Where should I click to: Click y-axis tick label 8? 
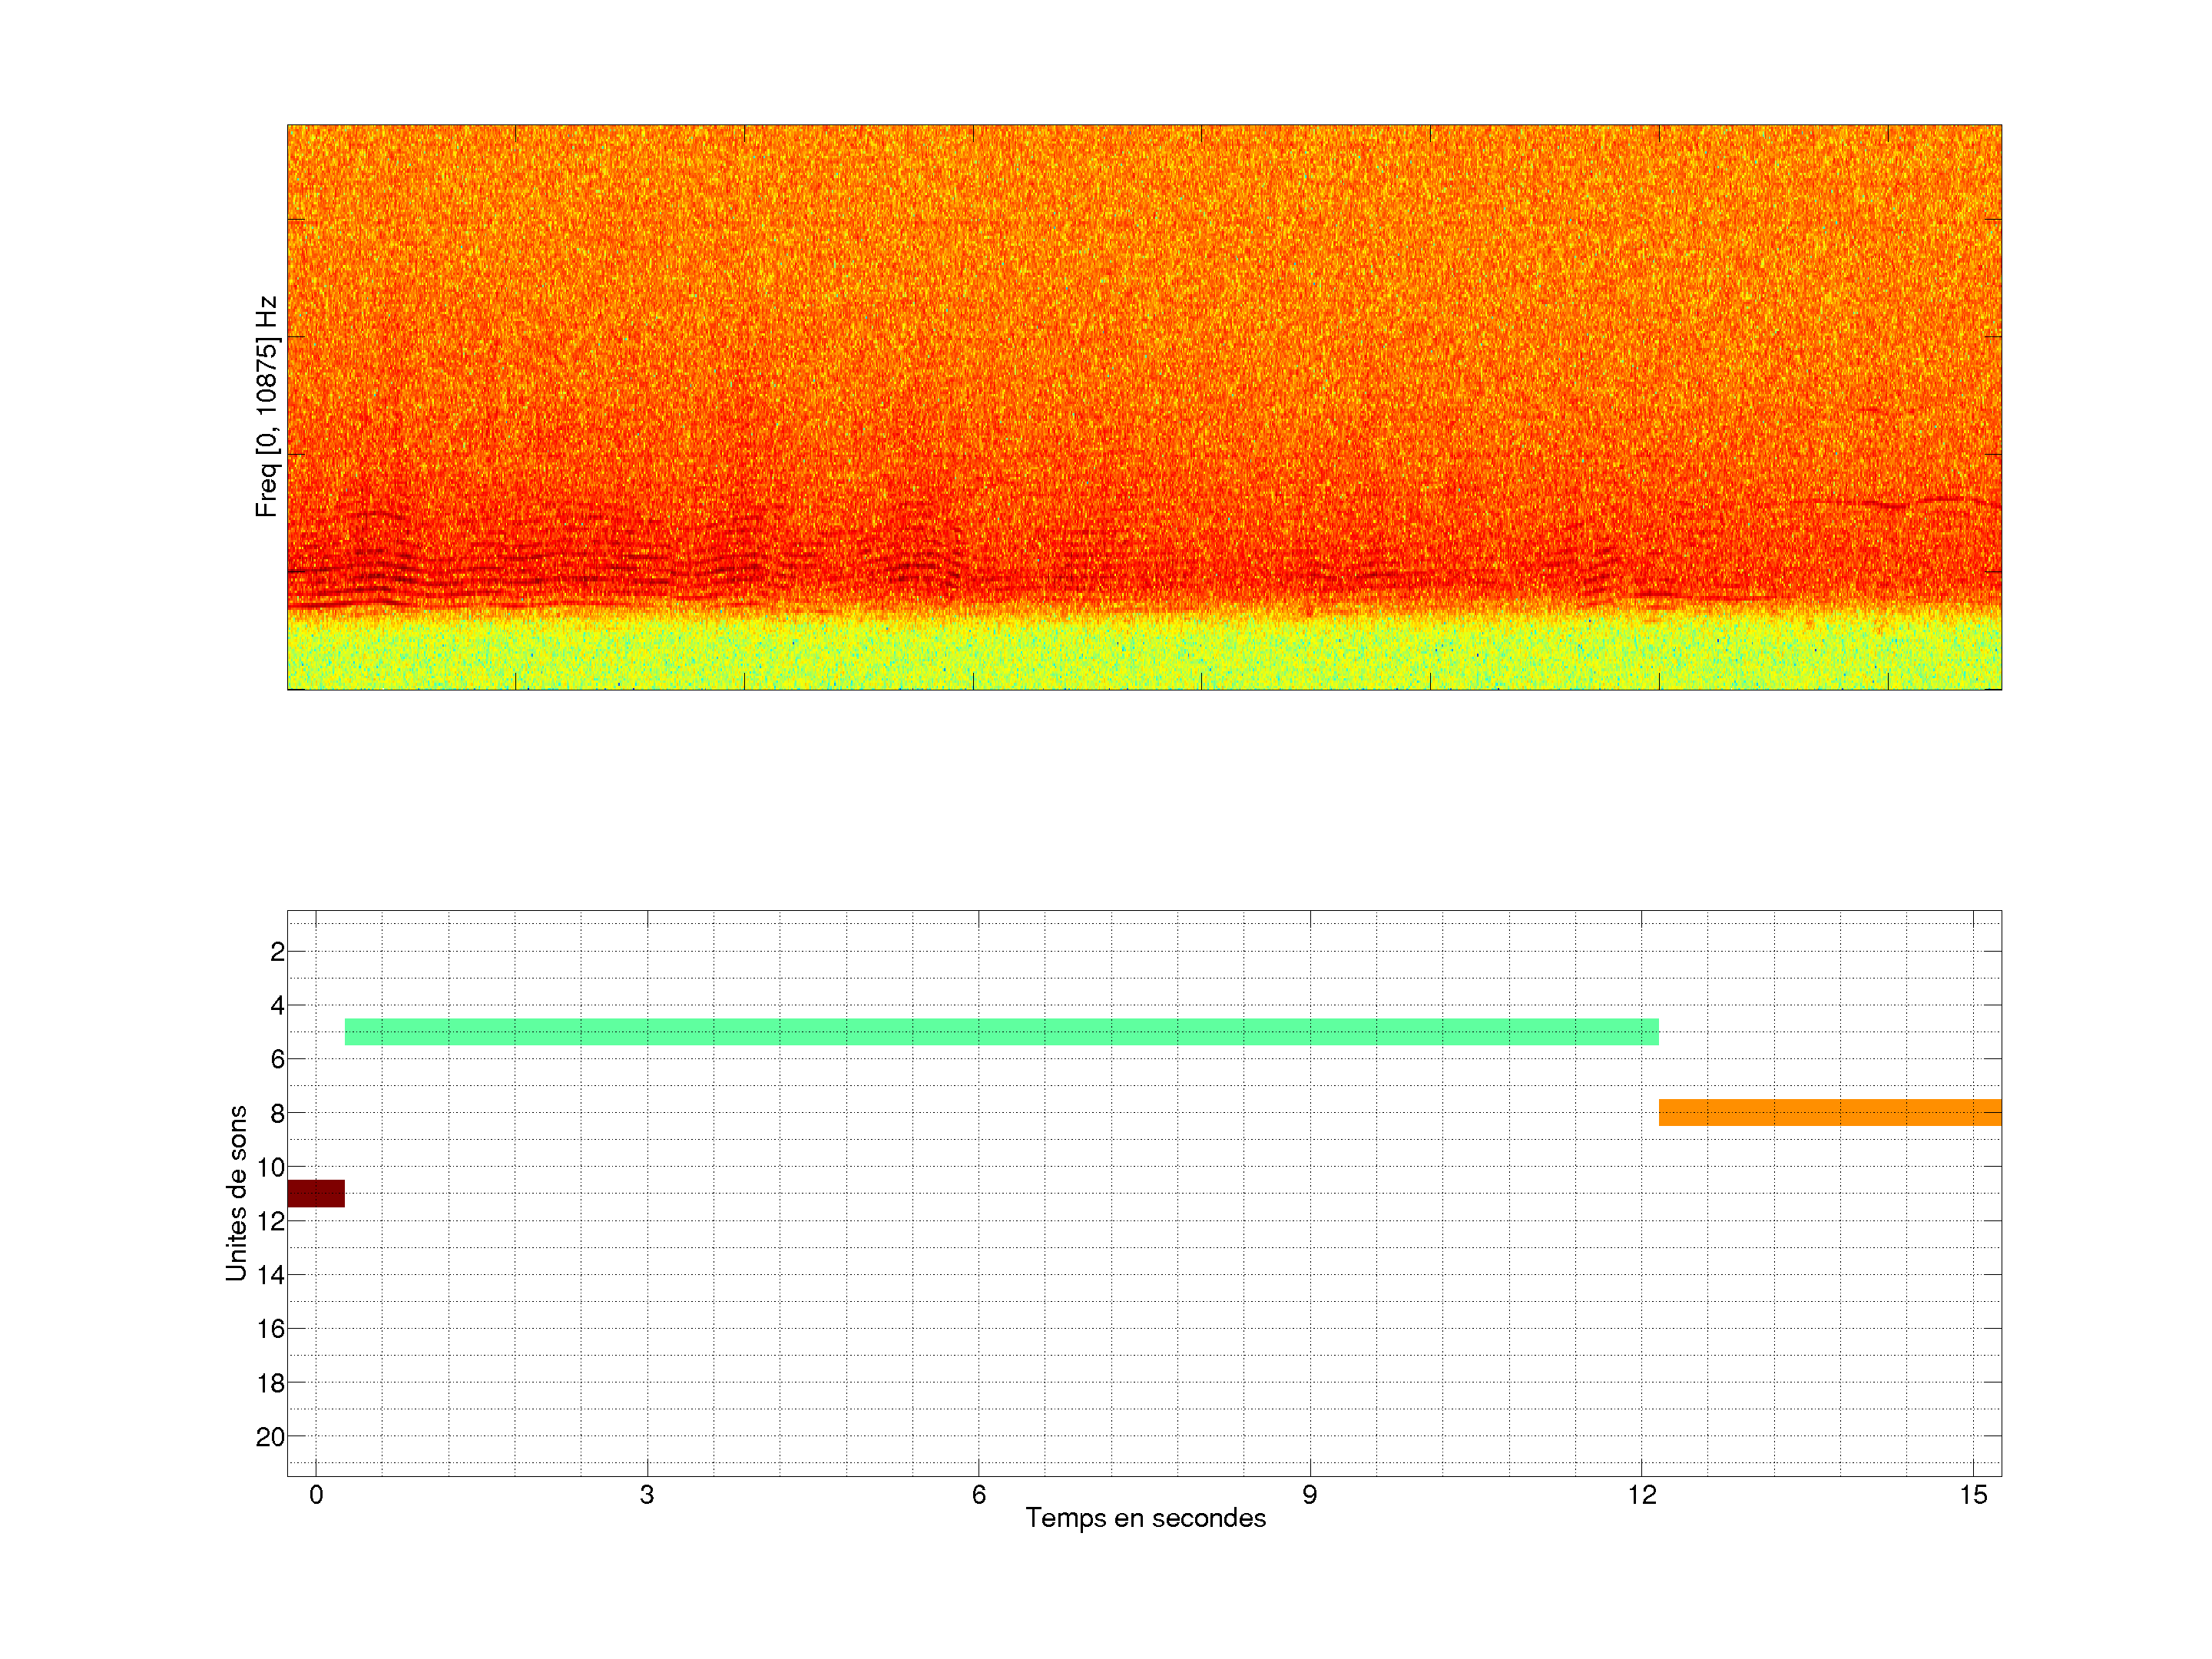pyautogui.click(x=277, y=1113)
